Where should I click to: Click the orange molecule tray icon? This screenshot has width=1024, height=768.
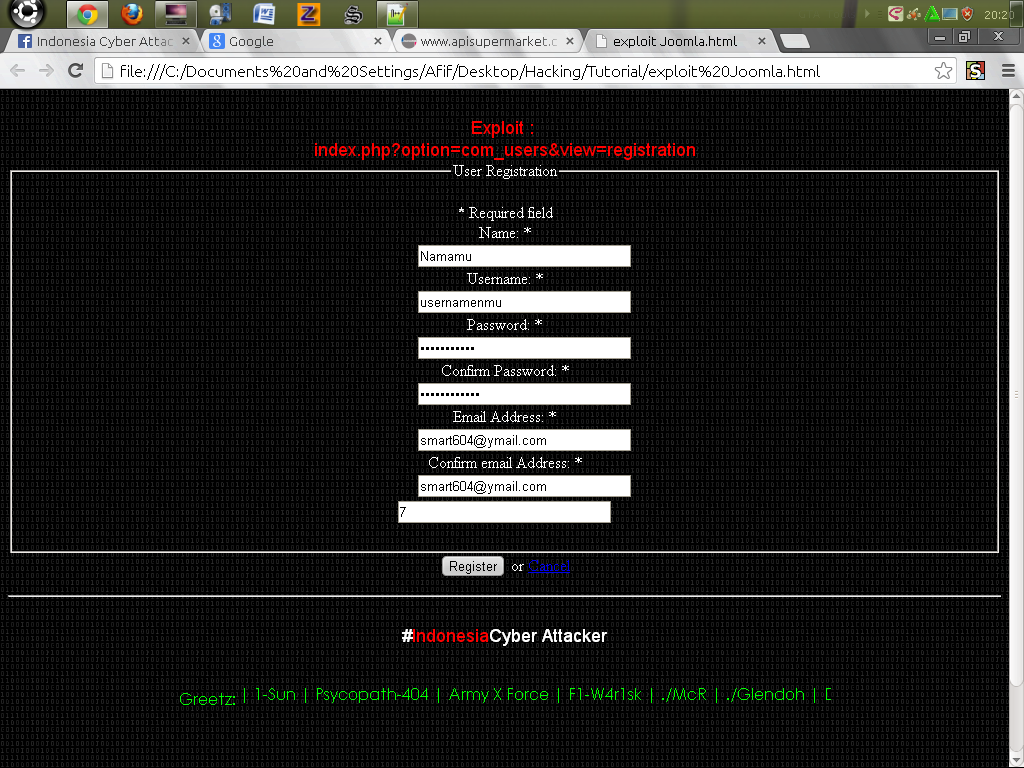coord(914,14)
